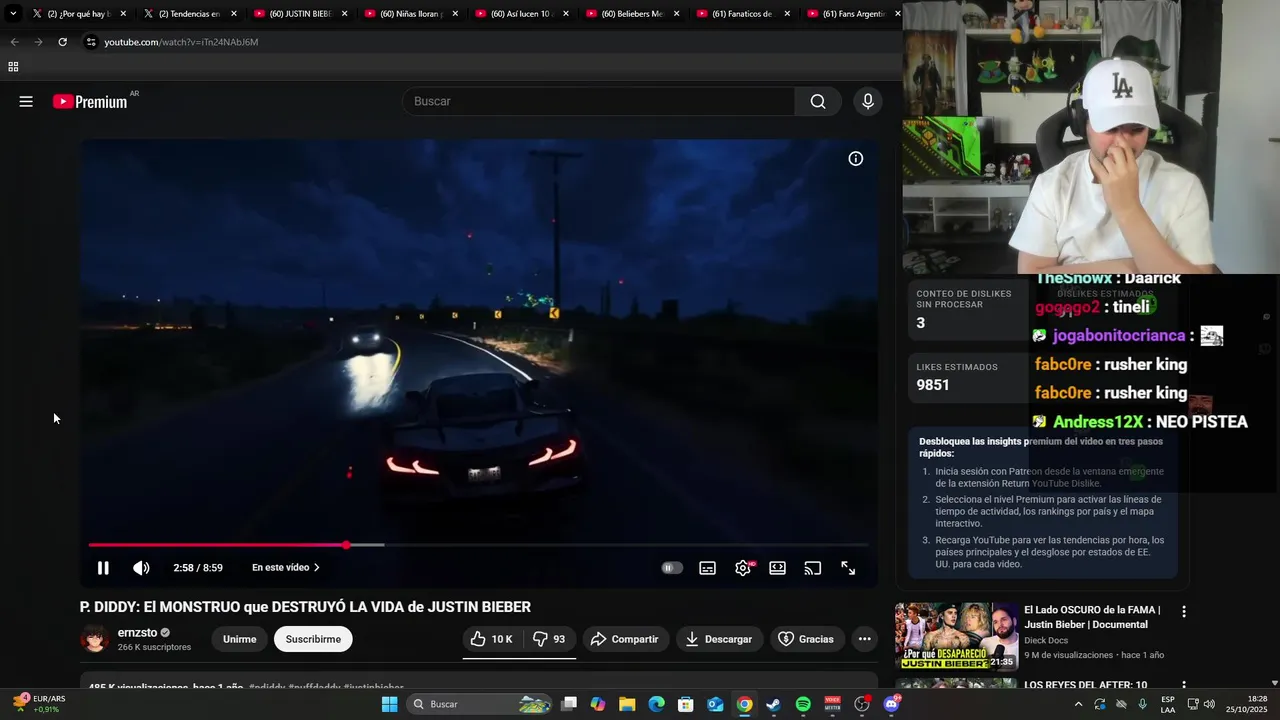Go to YouTube Premium home logo
1280x720 pixels.
pos(91,101)
